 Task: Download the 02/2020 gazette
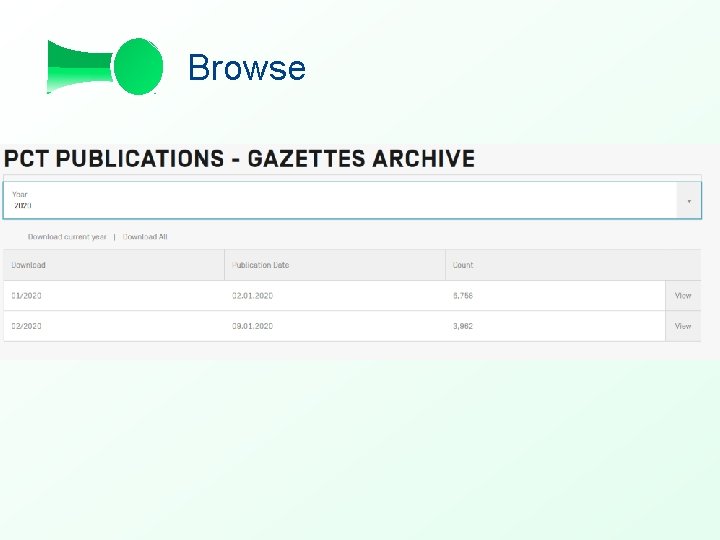(26, 326)
